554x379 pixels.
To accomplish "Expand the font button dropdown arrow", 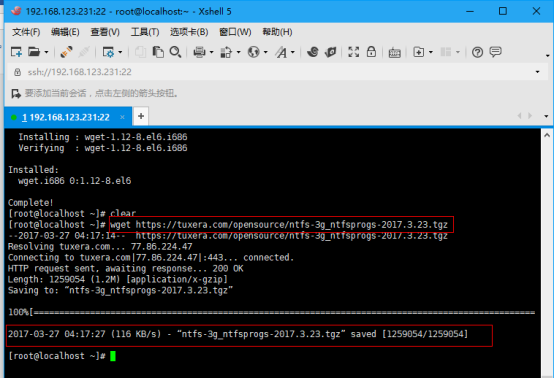I will (293, 52).
